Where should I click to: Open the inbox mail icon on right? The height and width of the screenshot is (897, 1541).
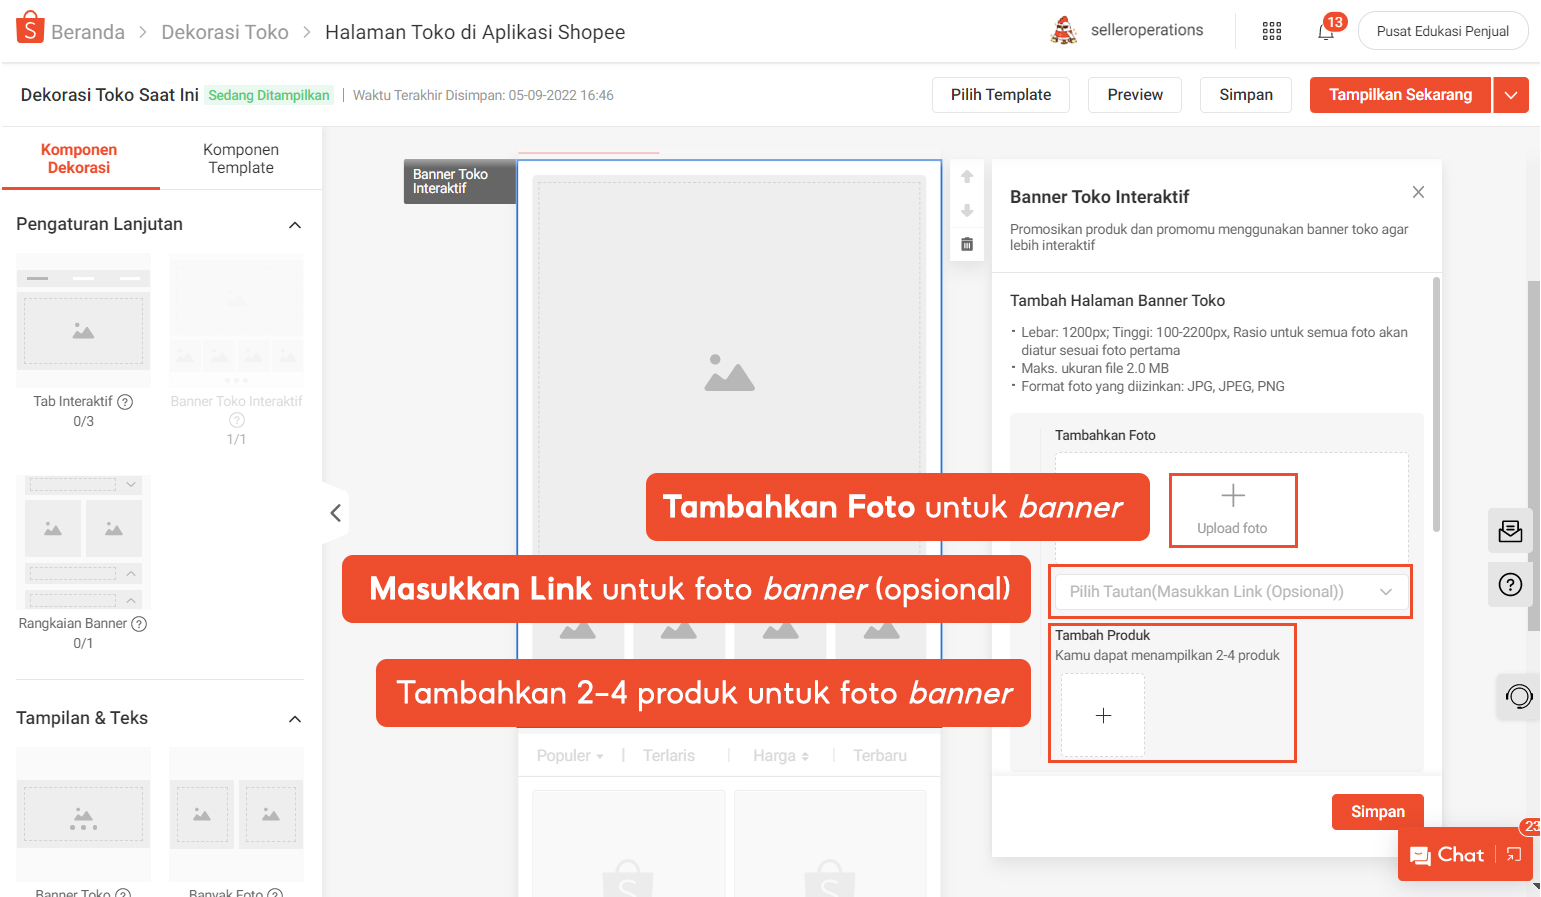(x=1510, y=531)
